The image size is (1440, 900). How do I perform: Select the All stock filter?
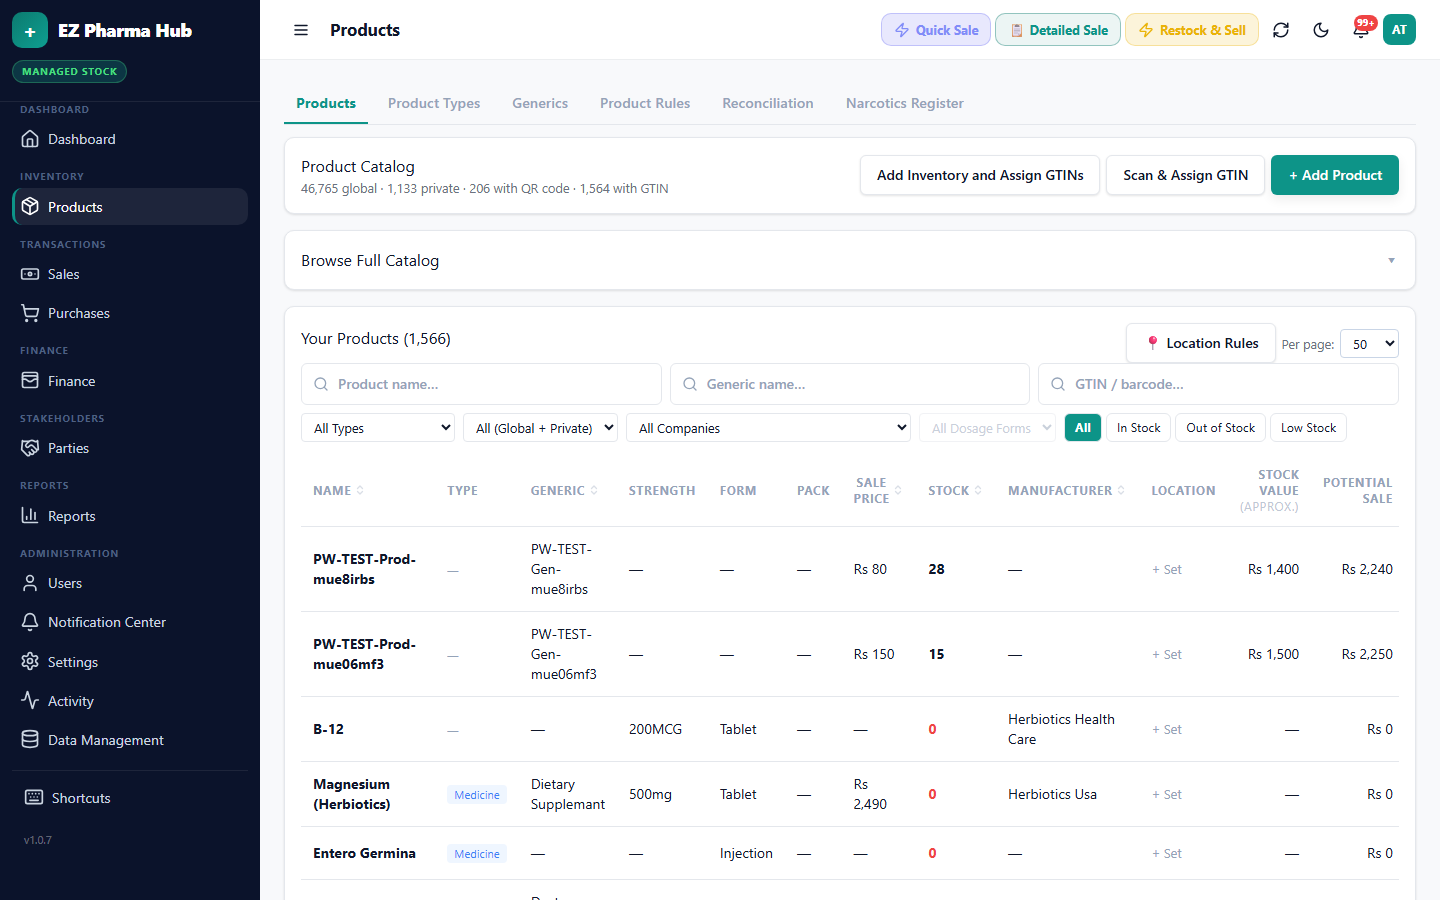pos(1083,428)
